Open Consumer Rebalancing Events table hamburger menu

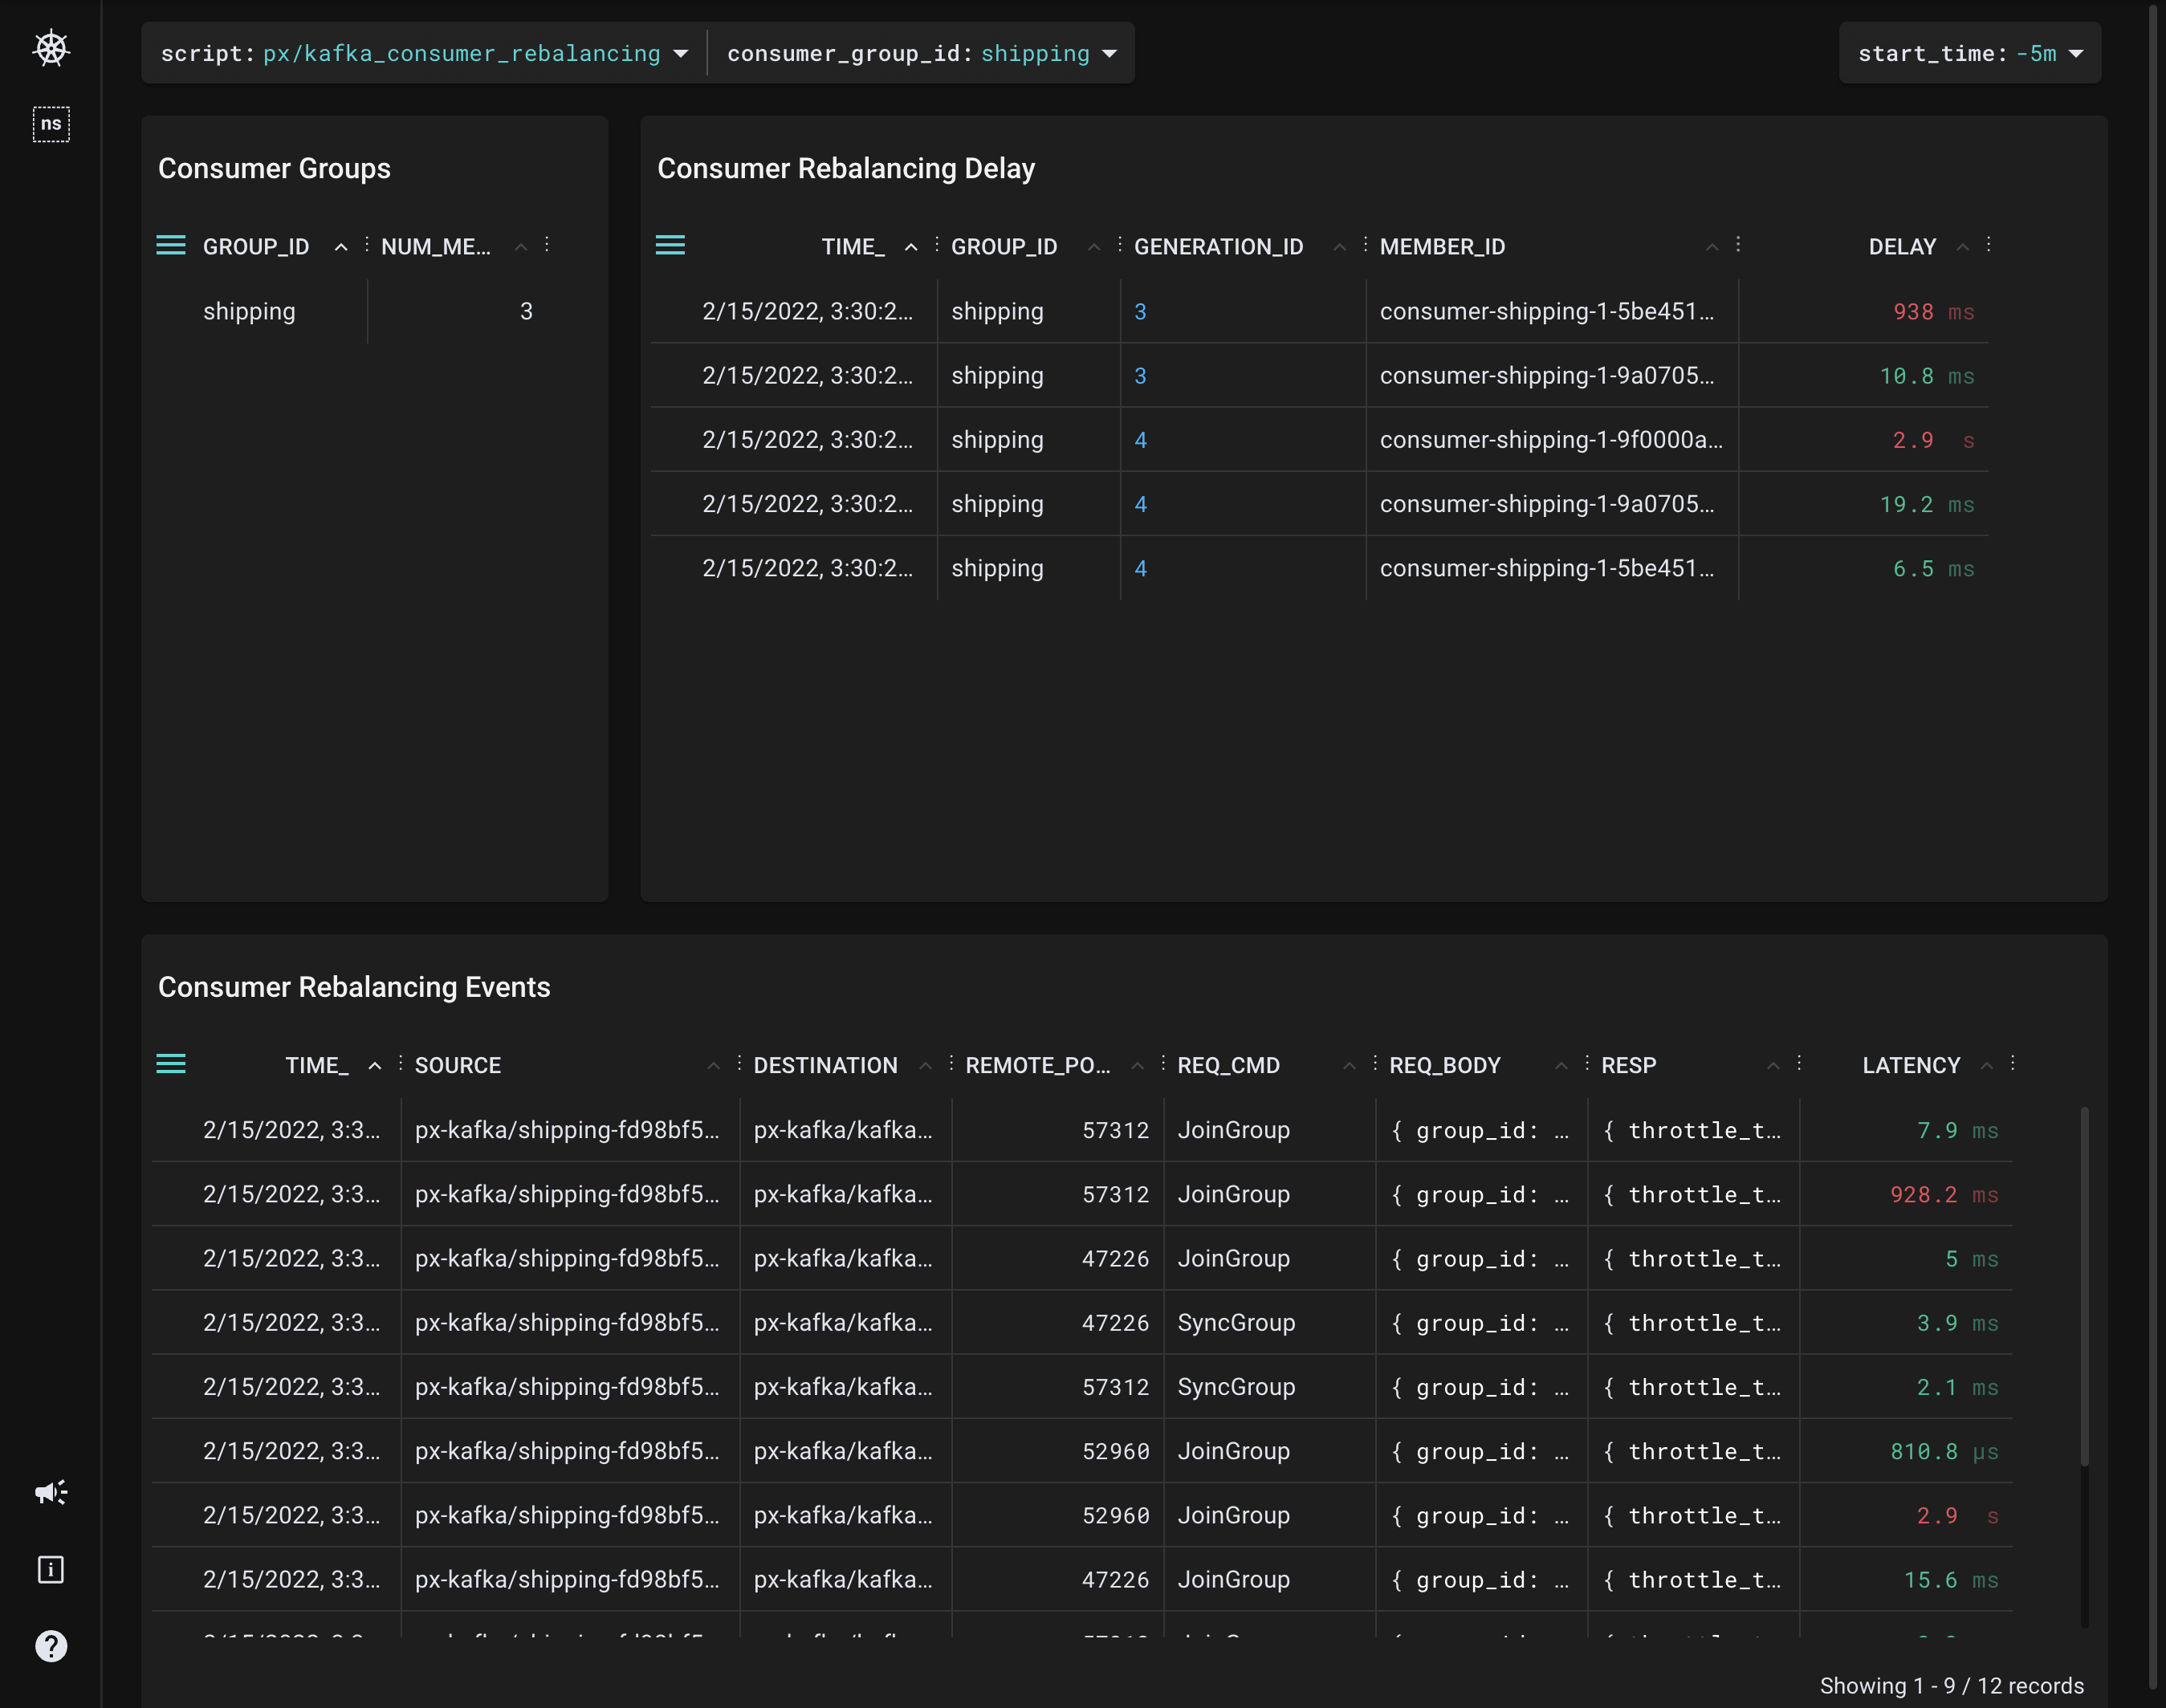pos(171,1064)
